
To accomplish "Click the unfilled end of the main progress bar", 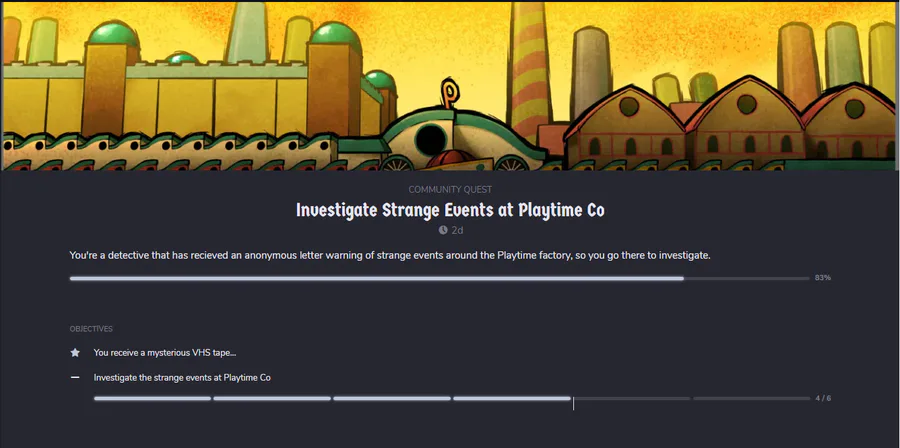I will [747, 278].
